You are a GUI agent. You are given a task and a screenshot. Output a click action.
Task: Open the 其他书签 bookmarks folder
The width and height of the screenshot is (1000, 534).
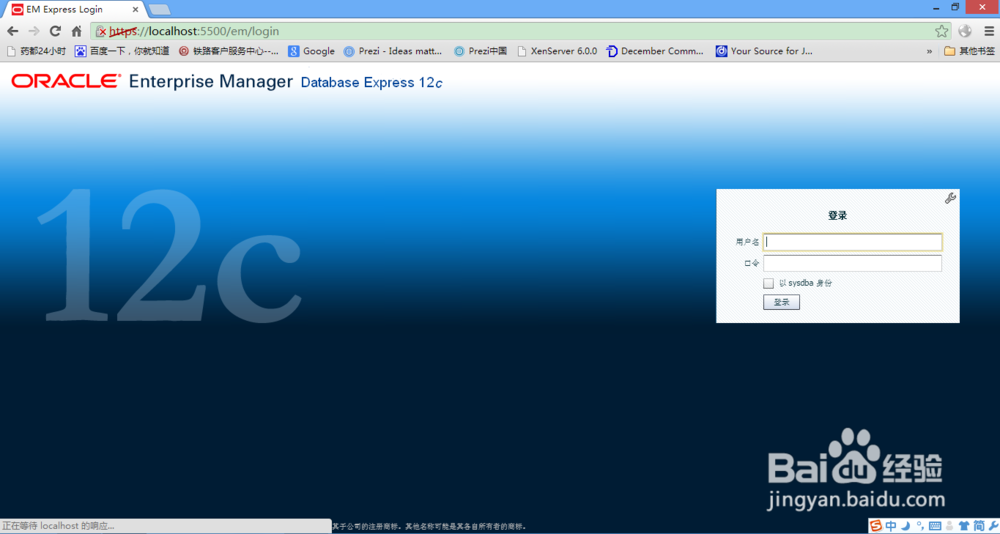(x=969, y=51)
